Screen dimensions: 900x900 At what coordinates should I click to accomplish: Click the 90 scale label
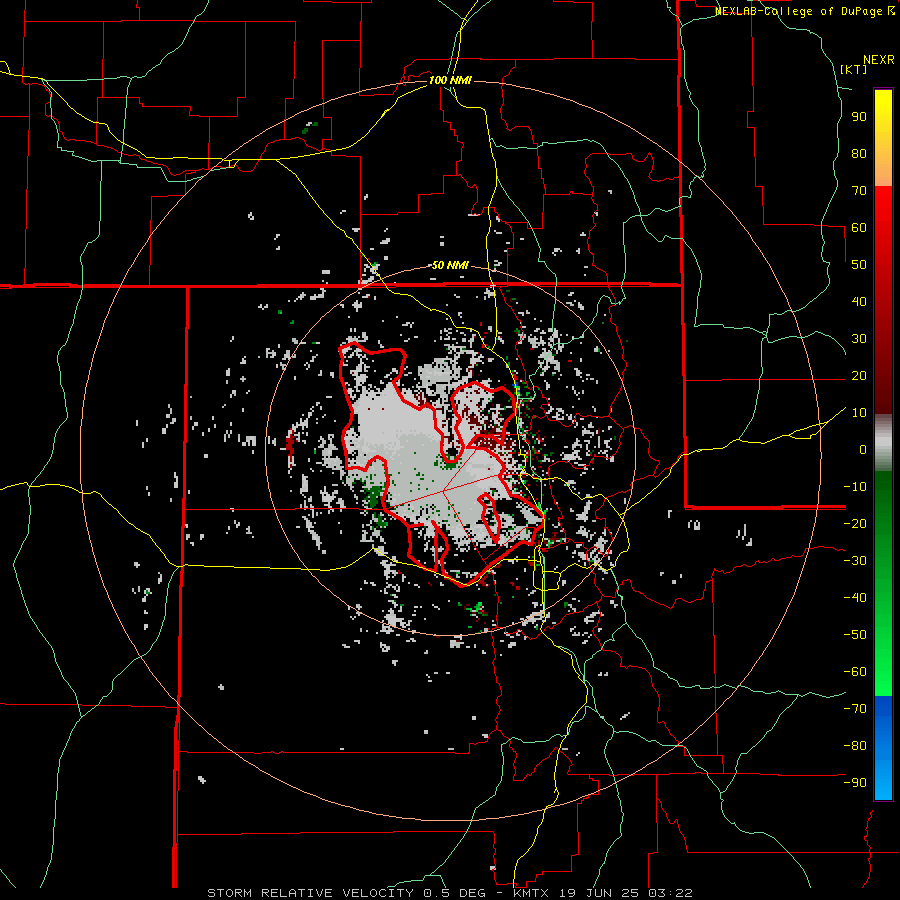point(859,117)
